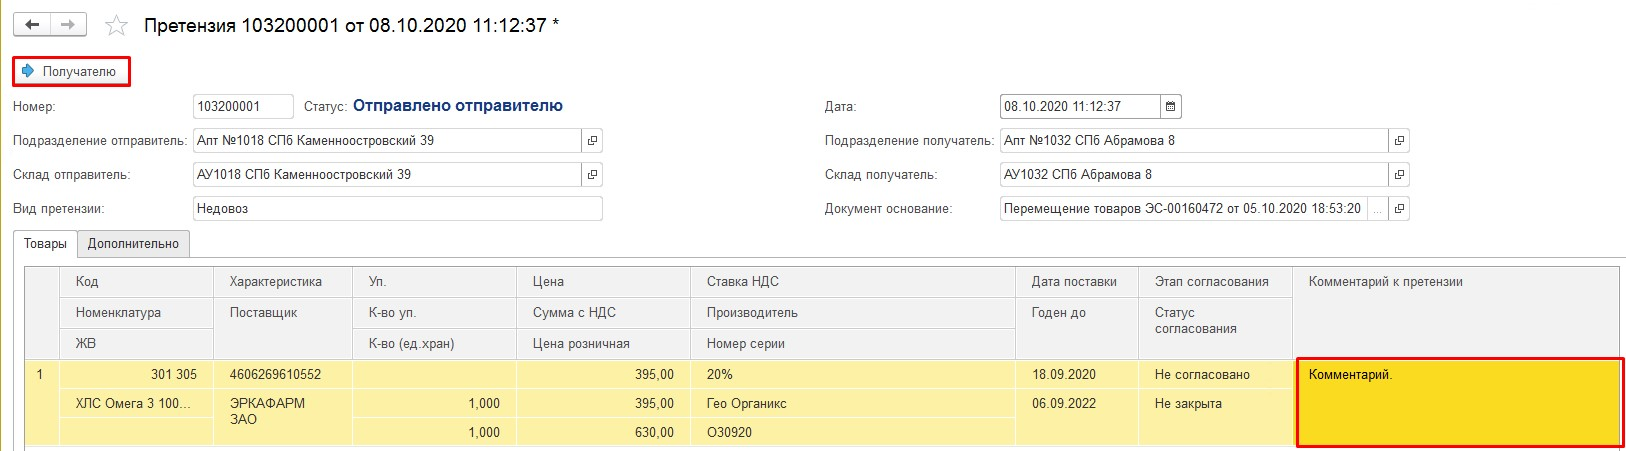
Task: Click the Этап согласования column header
Action: pos(1211,282)
